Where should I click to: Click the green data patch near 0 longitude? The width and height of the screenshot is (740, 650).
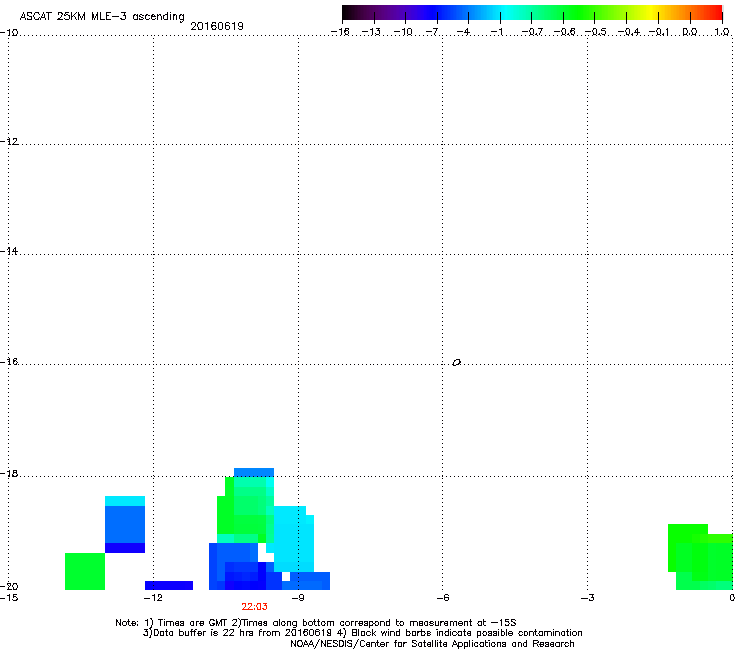[x=700, y=557]
